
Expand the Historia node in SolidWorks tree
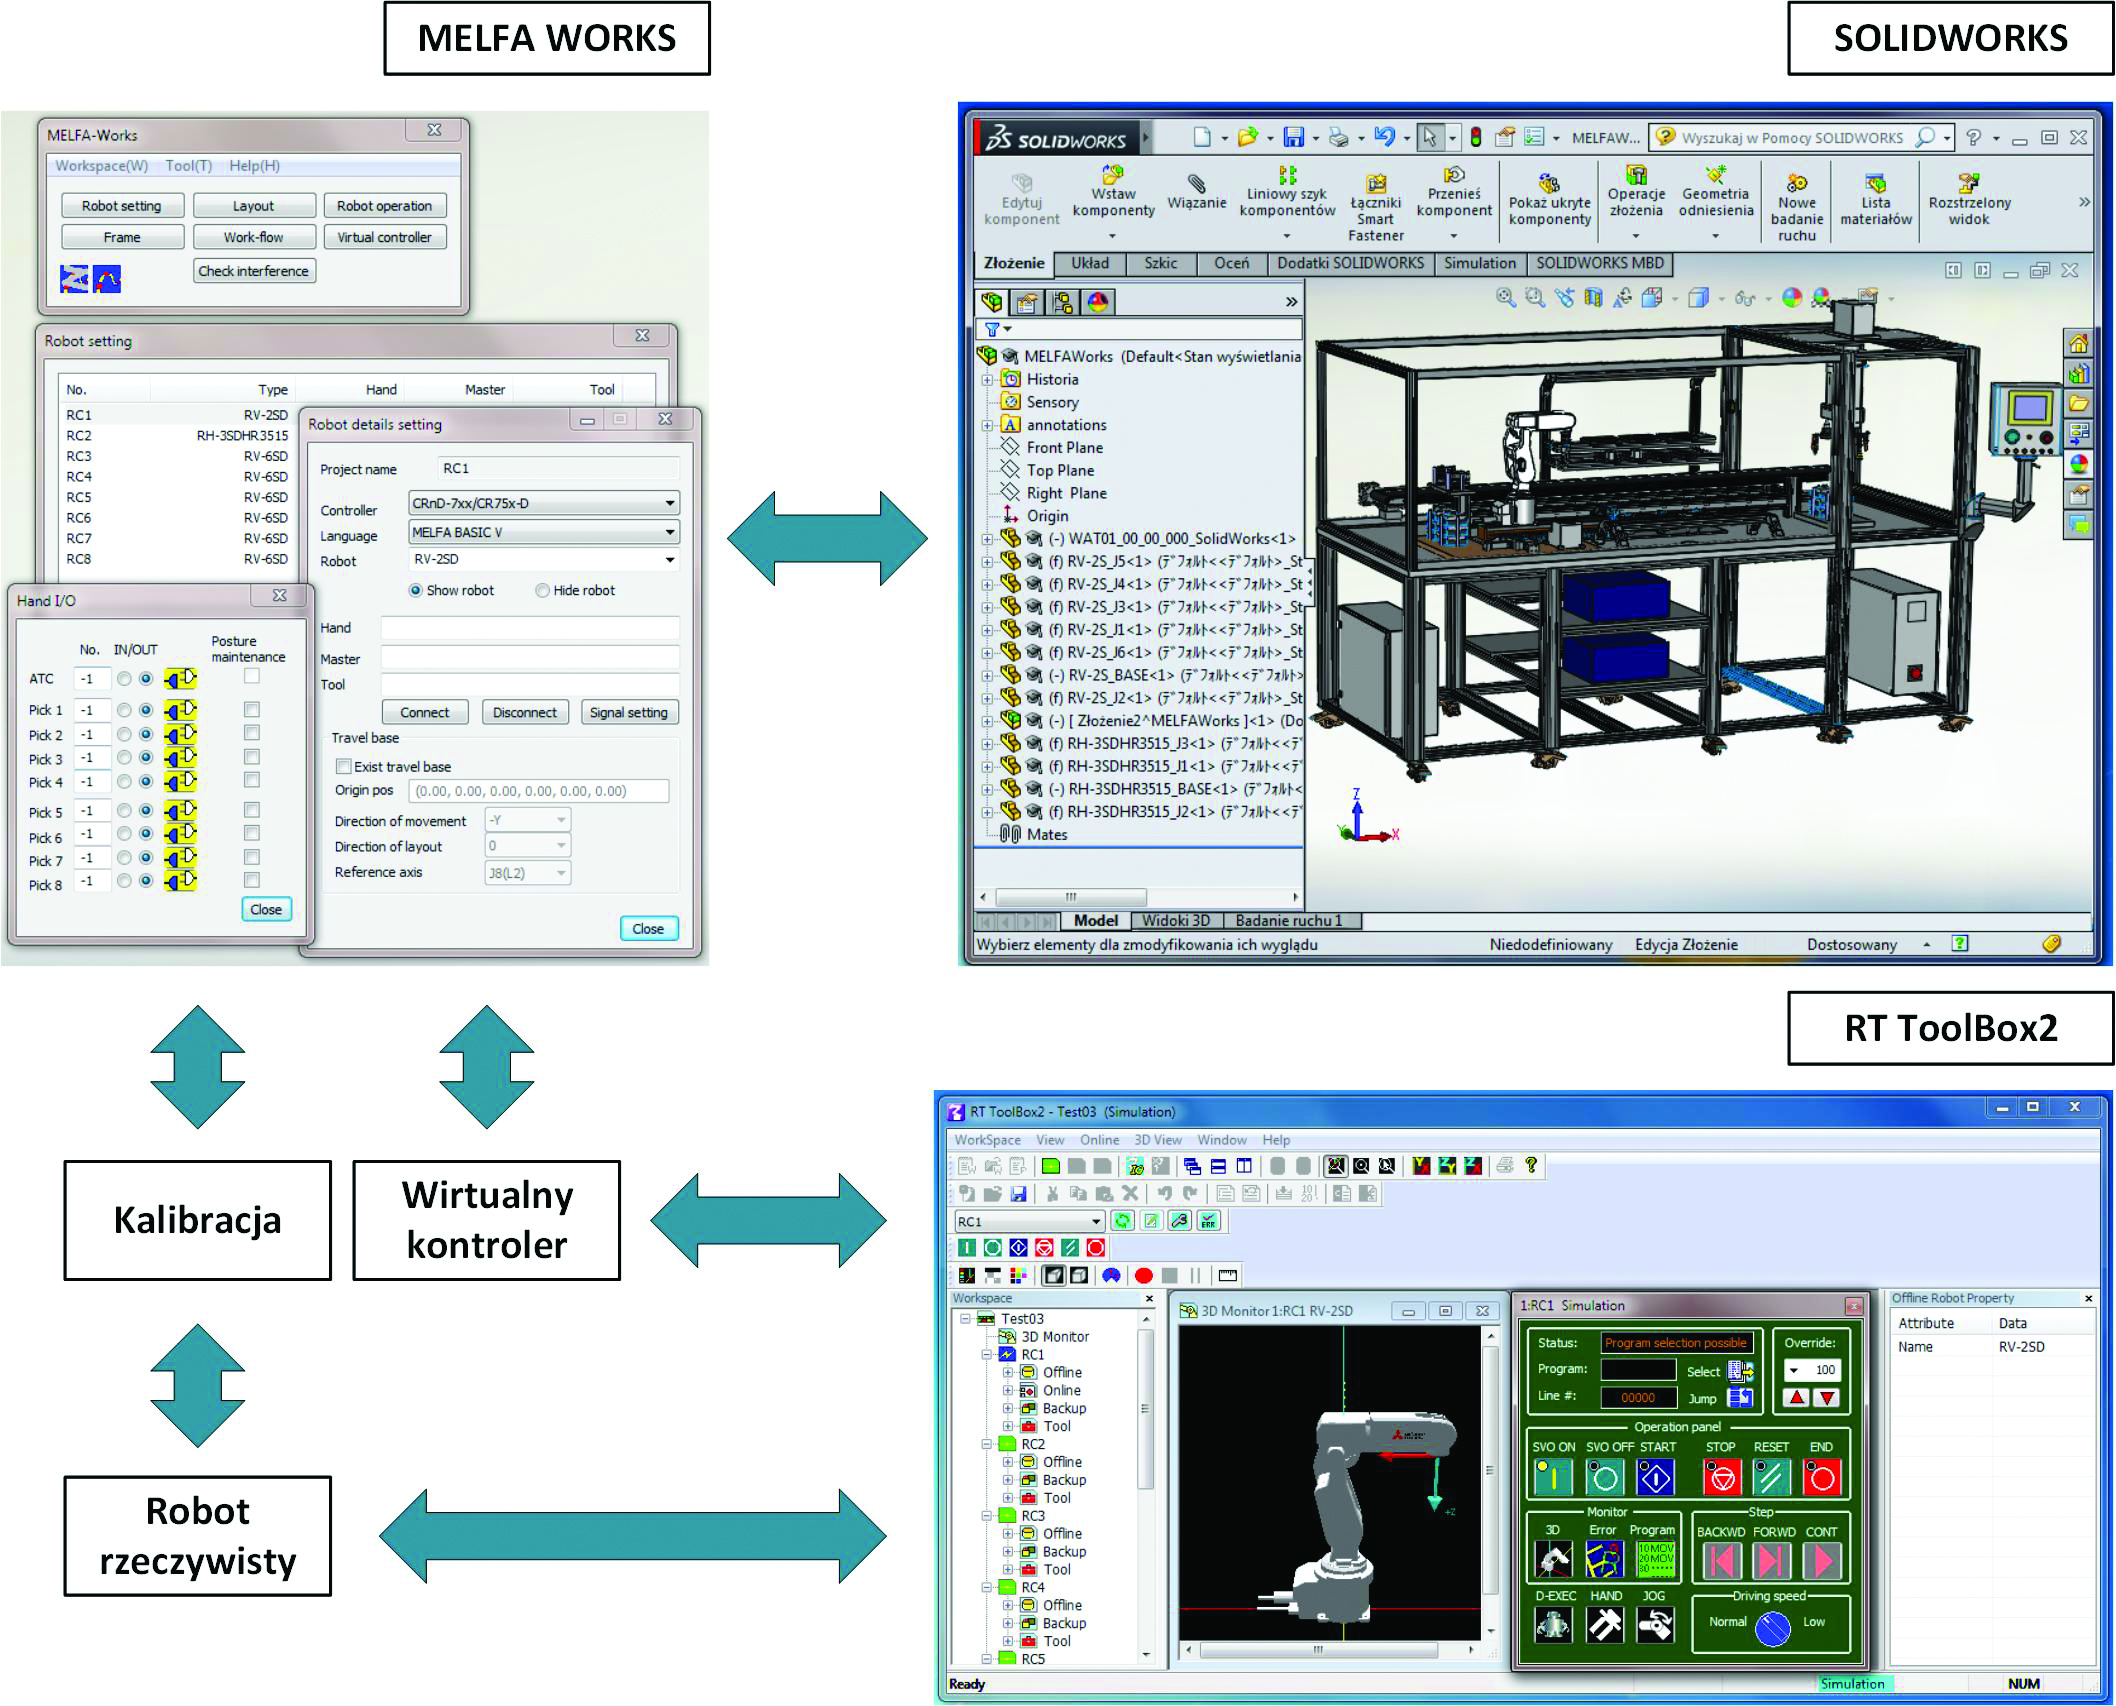[988, 380]
